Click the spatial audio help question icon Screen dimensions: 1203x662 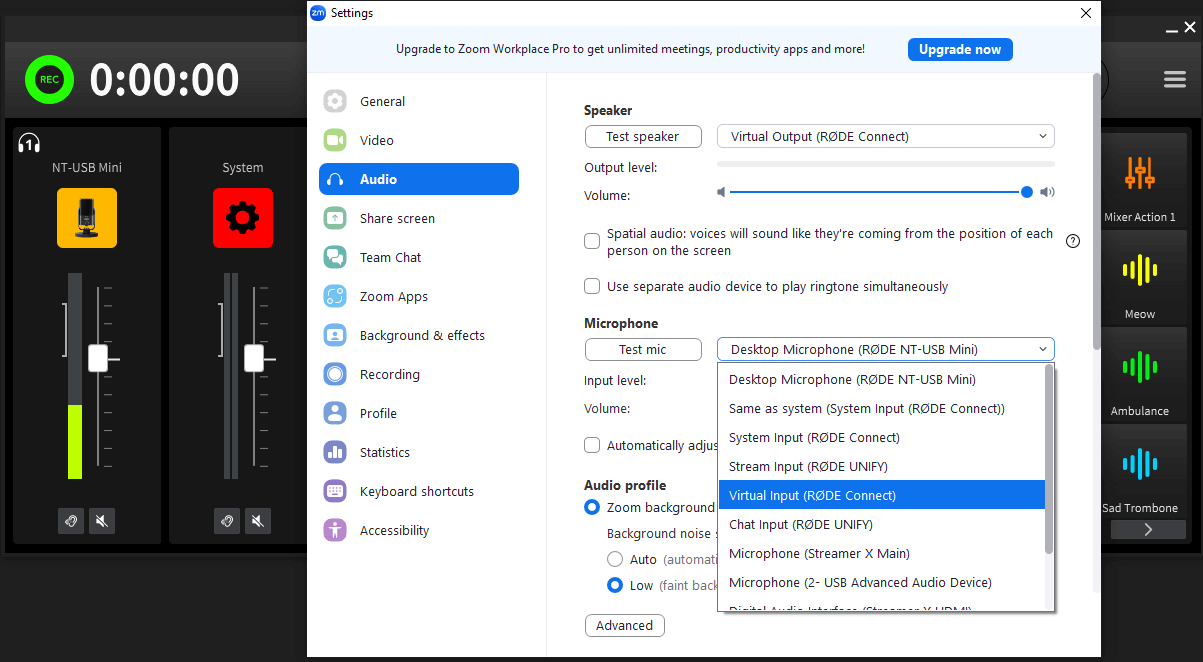1073,241
